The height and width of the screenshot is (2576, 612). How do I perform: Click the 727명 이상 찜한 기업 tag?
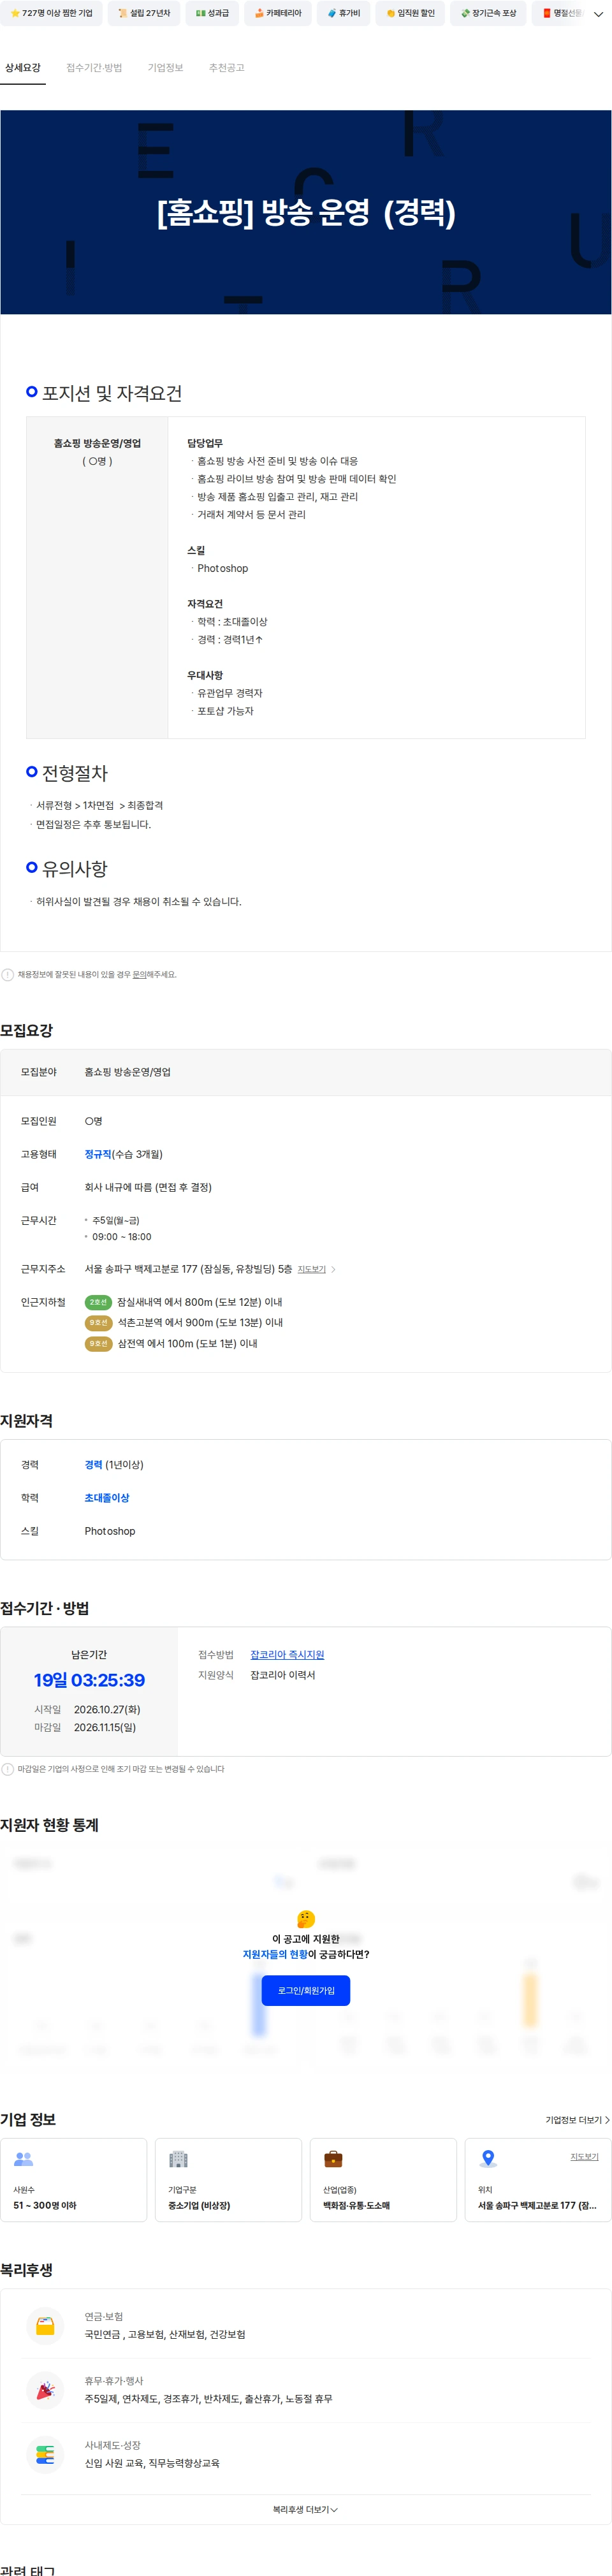(x=51, y=13)
